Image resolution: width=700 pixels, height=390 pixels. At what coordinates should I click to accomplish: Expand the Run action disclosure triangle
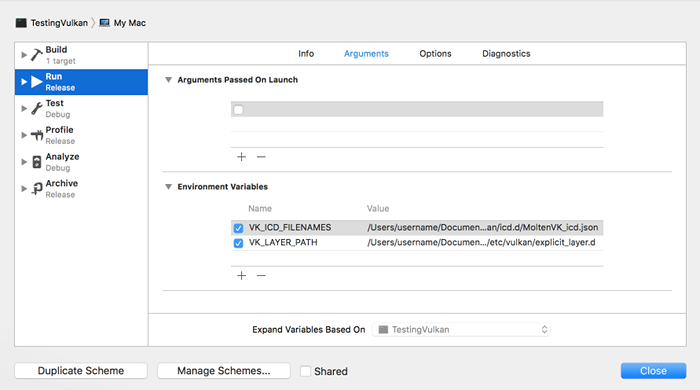click(x=24, y=82)
